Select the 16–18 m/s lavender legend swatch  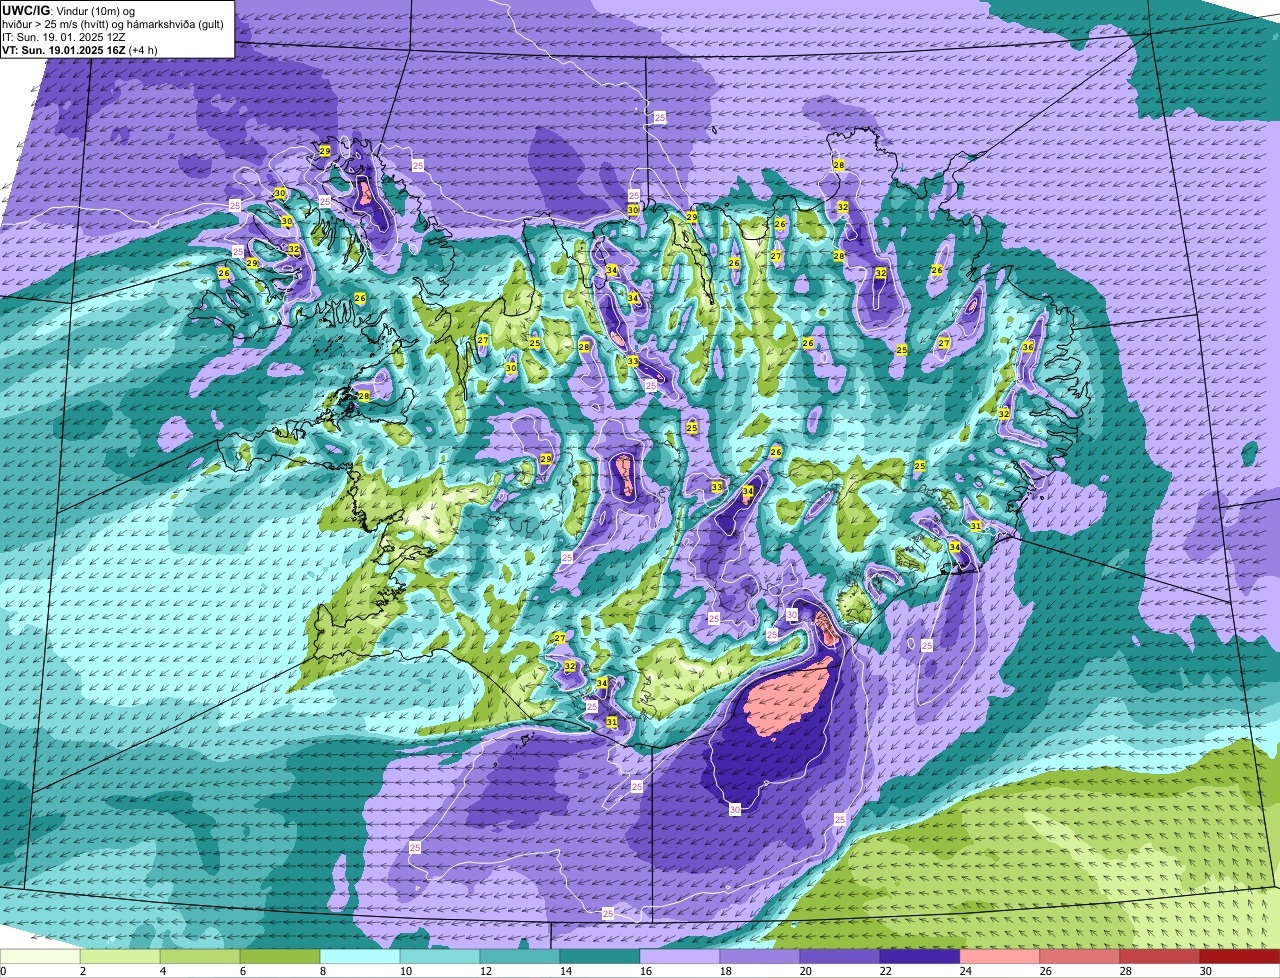pyautogui.click(x=680, y=956)
